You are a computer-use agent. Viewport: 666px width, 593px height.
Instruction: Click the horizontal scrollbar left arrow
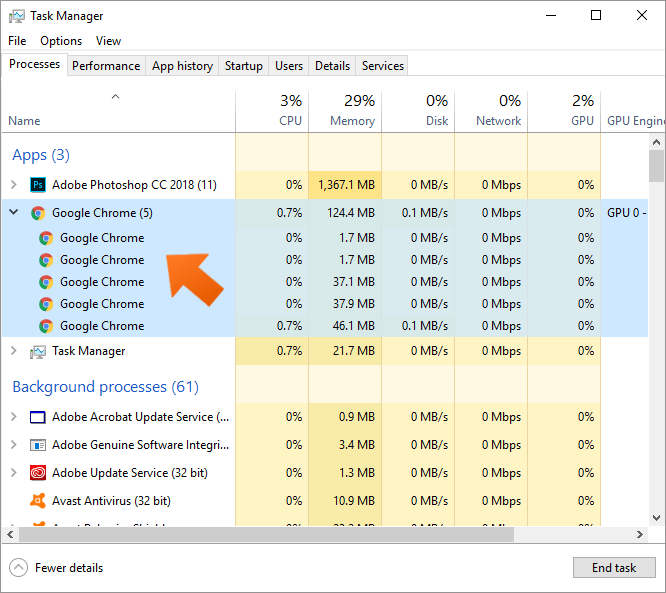click(x=10, y=535)
